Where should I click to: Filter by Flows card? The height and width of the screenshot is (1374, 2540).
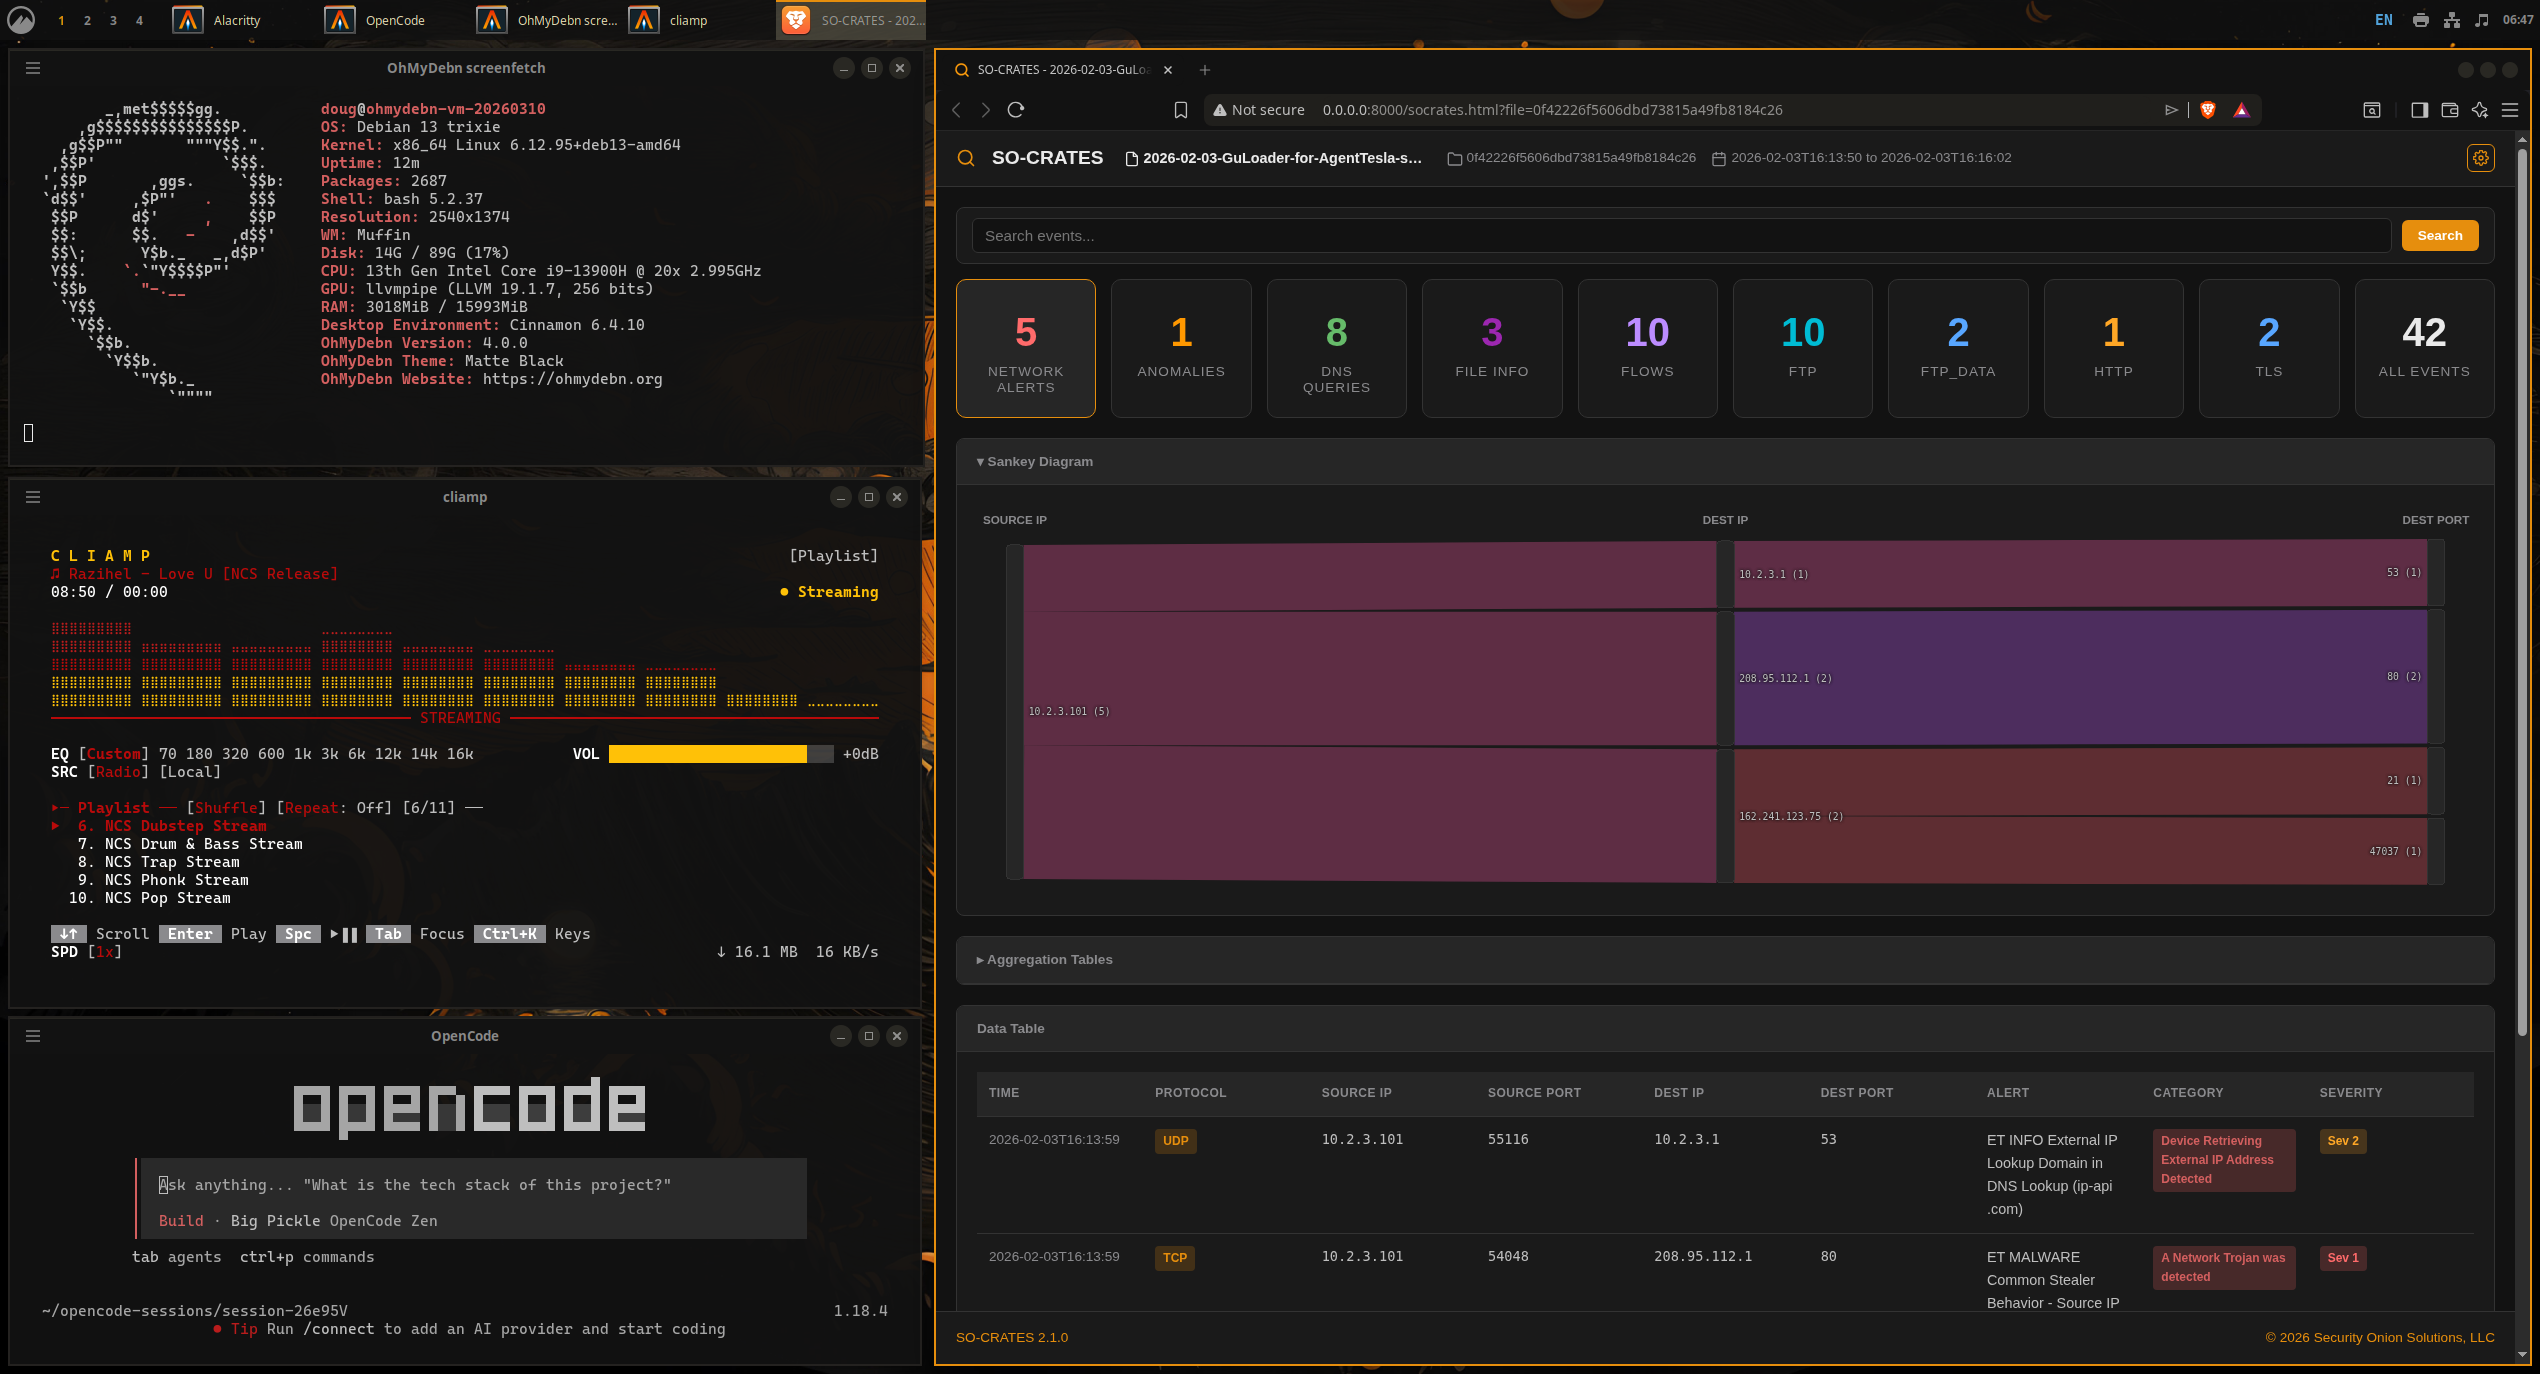click(1647, 348)
